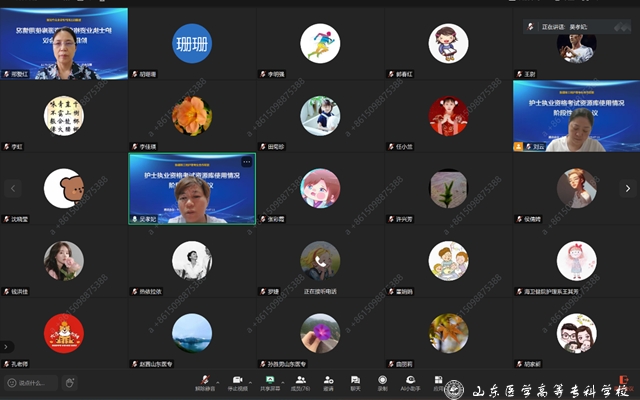Select the red tiger mascot avatar
The height and width of the screenshot is (400, 640).
tap(64, 333)
